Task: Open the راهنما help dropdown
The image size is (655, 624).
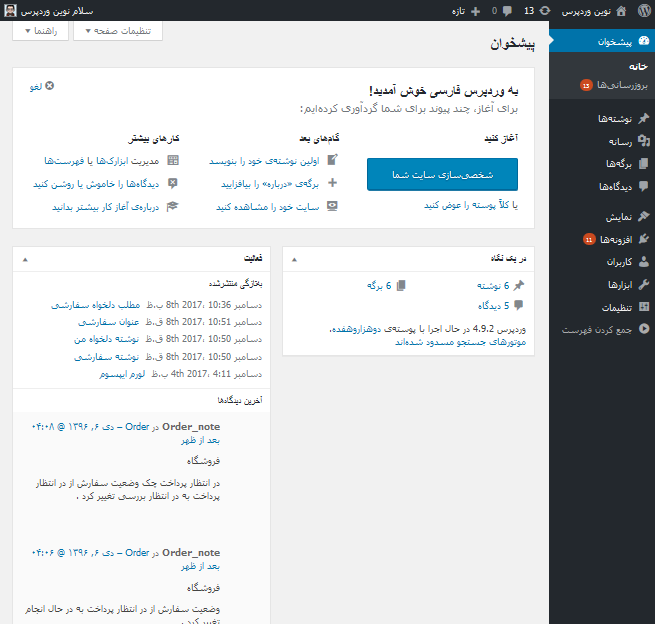Action: (41, 31)
